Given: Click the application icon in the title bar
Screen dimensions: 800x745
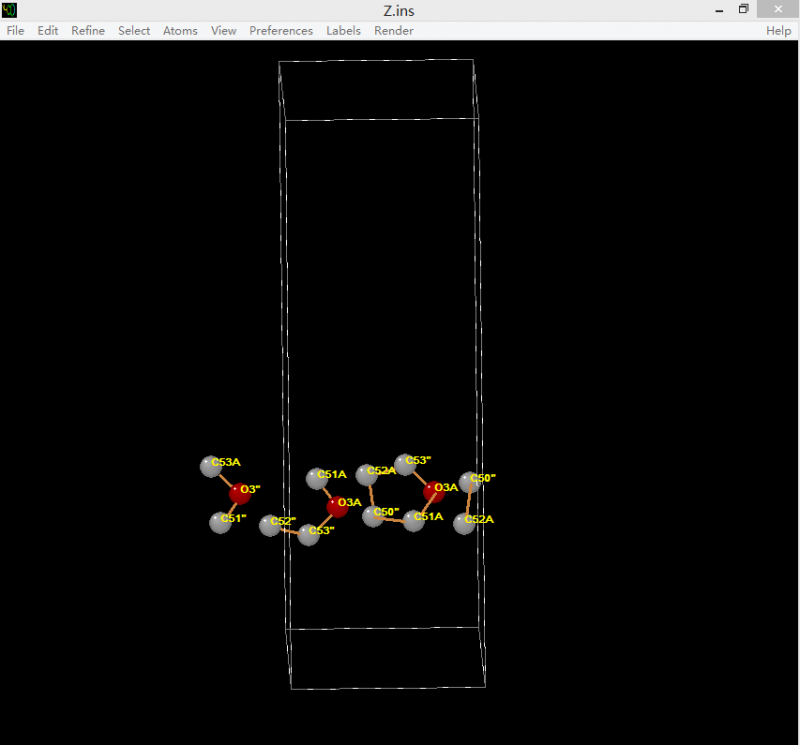Looking at the screenshot, I should (9, 10).
